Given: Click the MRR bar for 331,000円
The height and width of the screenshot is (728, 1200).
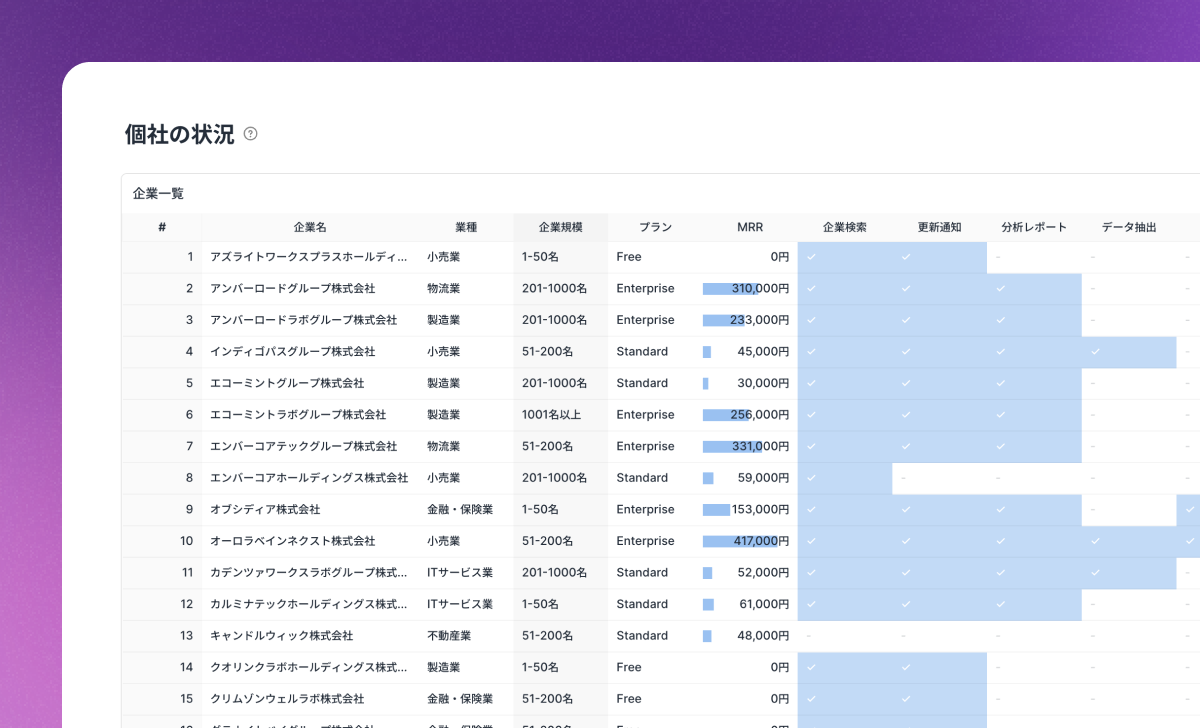Looking at the screenshot, I should click(x=733, y=446).
